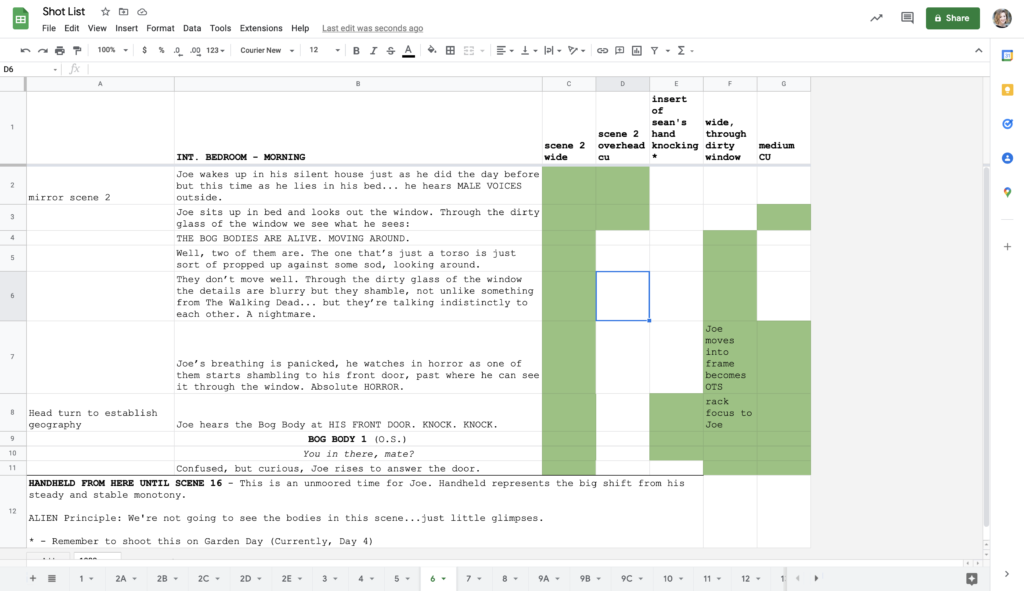Viewport: 1024px width, 591px height.
Task: Open the Format menu
Action: (160, 28)
